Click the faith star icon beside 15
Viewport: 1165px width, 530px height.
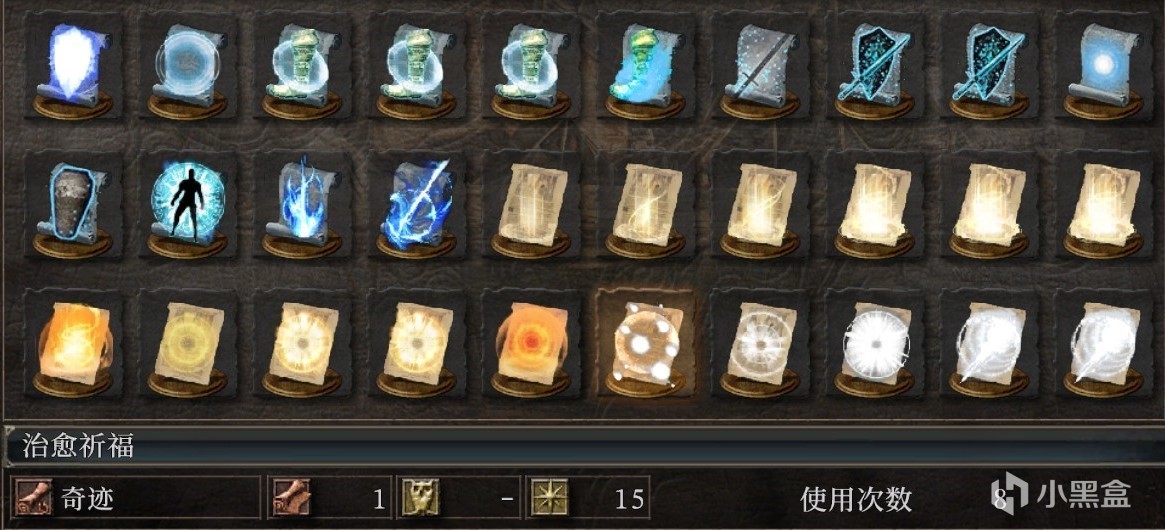(549, 498)
